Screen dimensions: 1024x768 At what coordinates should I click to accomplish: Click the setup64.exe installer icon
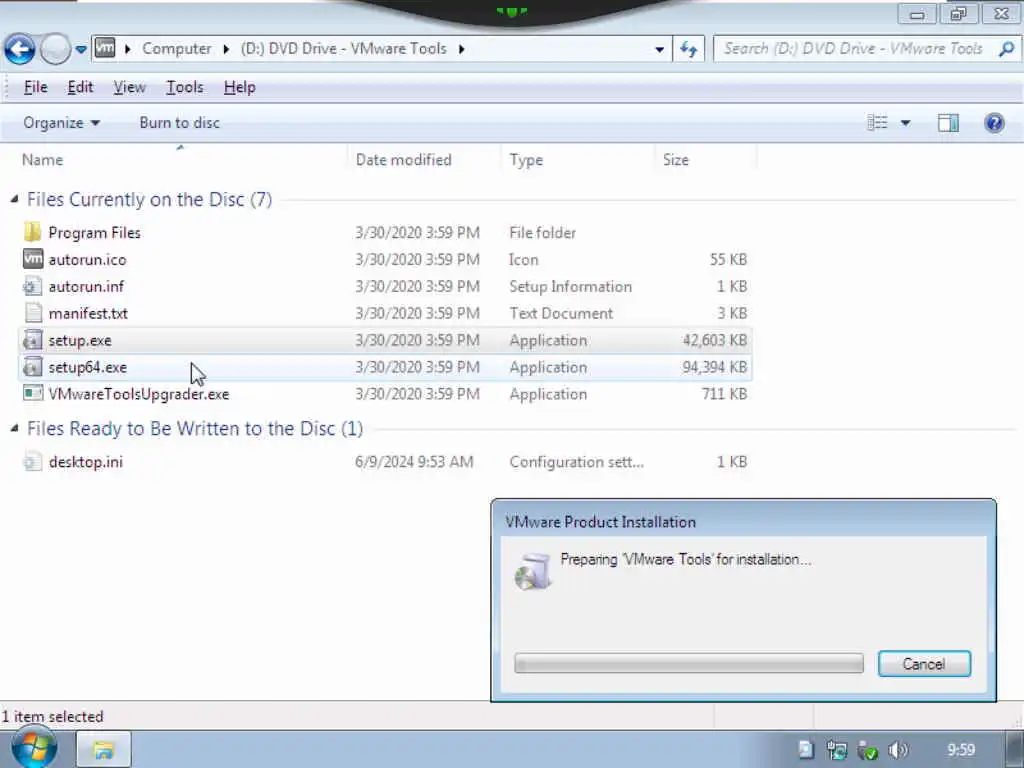pos(32,367)
